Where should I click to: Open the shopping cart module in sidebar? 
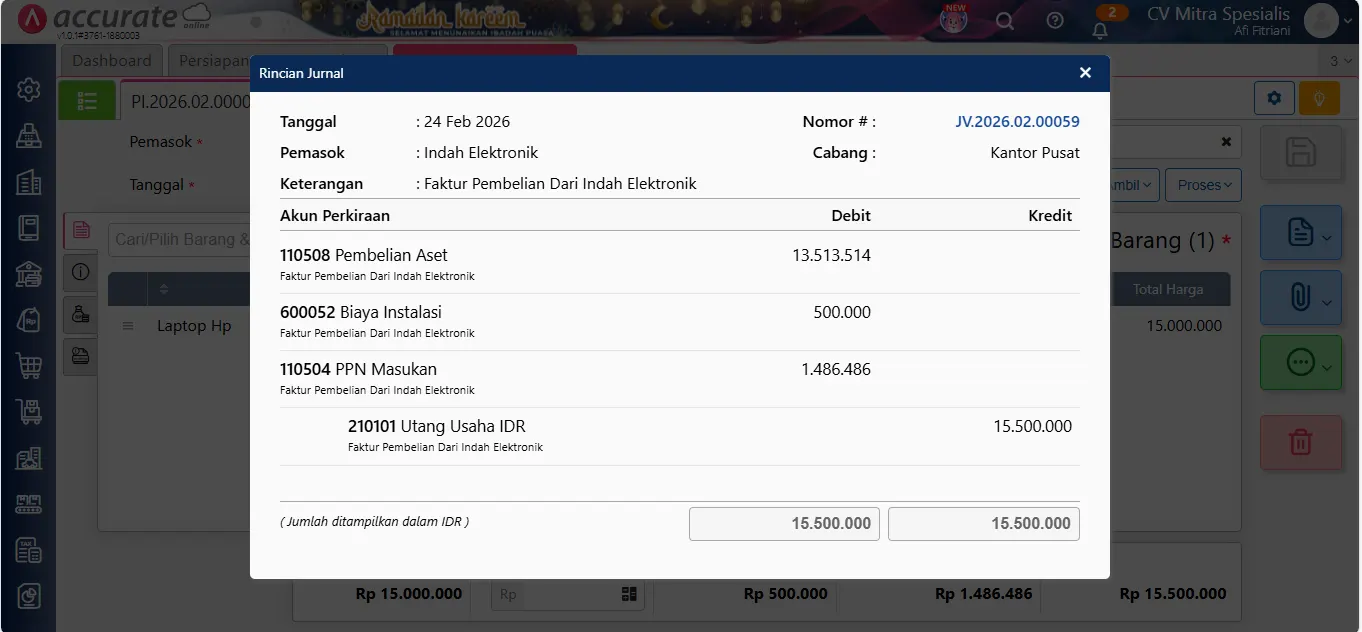28,366
